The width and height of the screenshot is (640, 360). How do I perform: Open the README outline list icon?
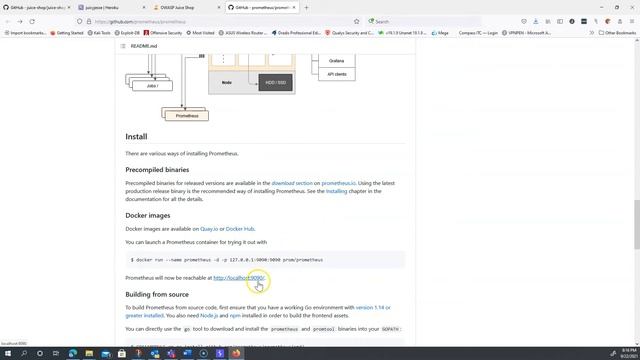click(x=123, y=46)
